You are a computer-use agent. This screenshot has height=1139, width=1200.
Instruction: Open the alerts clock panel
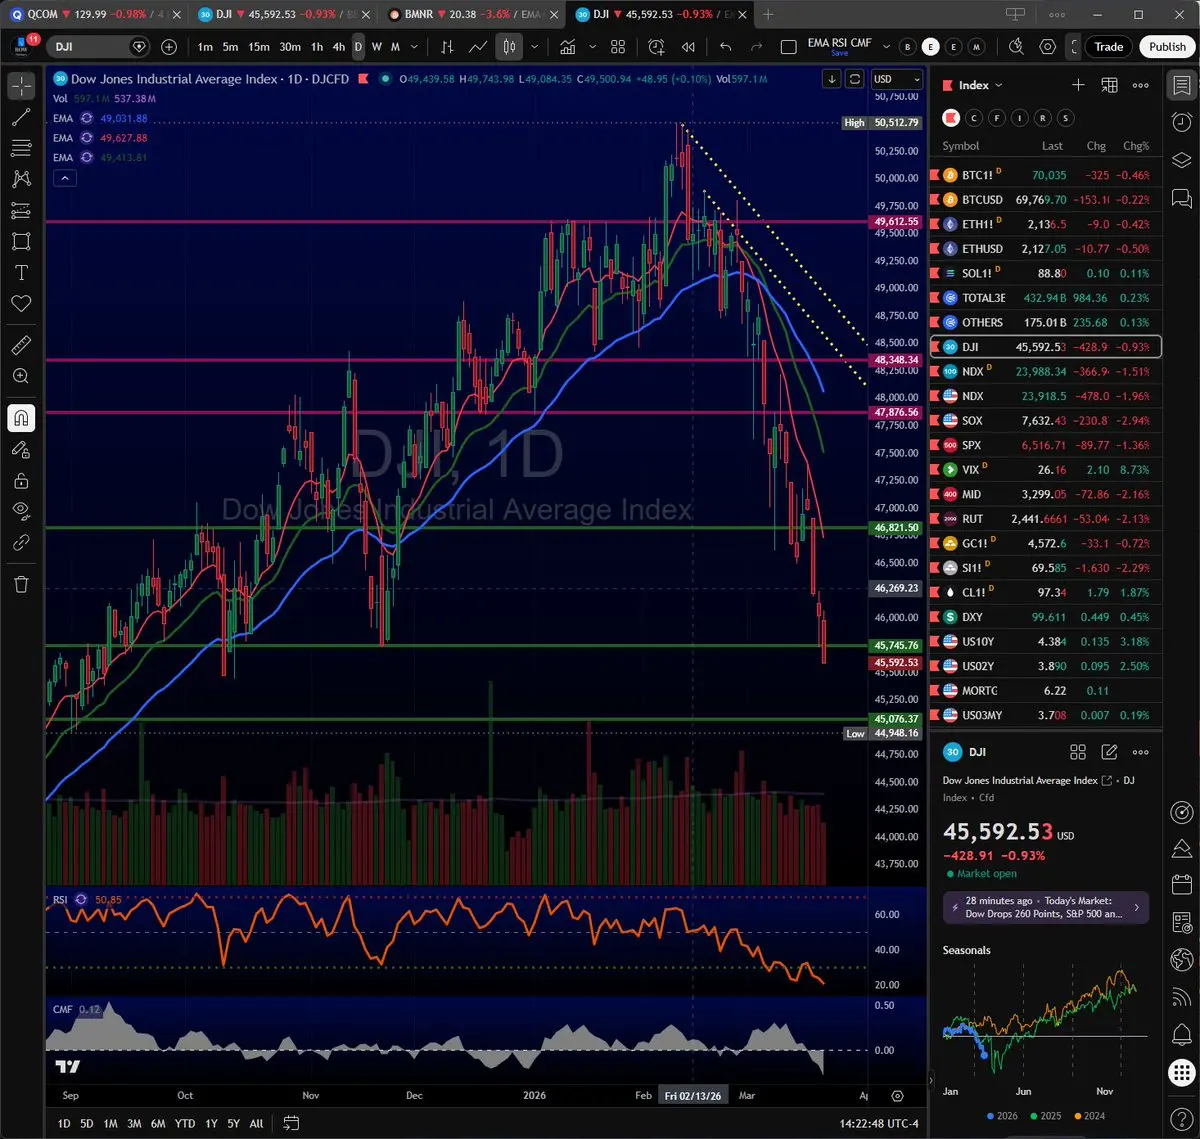tap(1181, 122)
